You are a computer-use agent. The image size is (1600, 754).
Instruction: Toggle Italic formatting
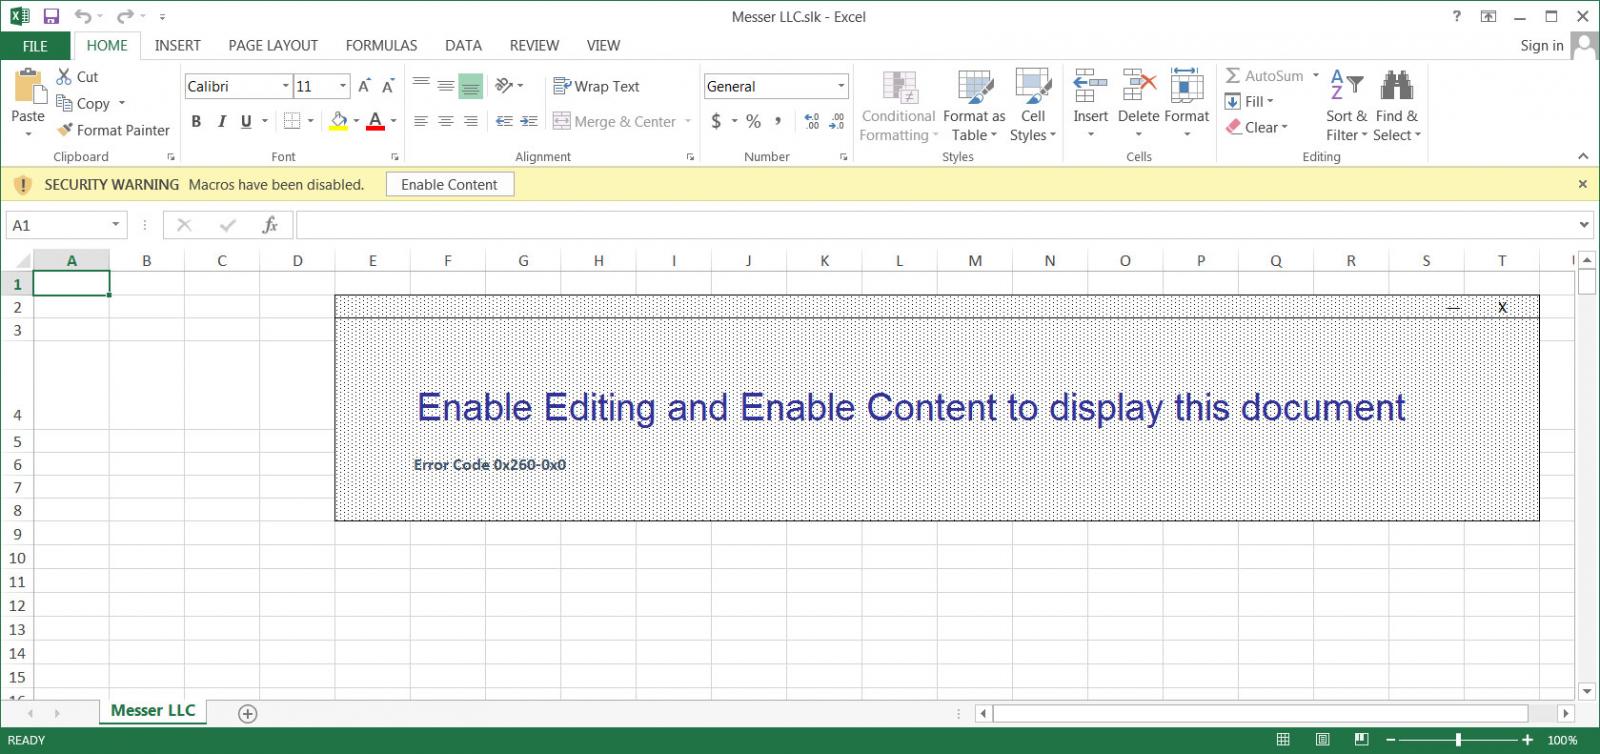coord(221,121)
